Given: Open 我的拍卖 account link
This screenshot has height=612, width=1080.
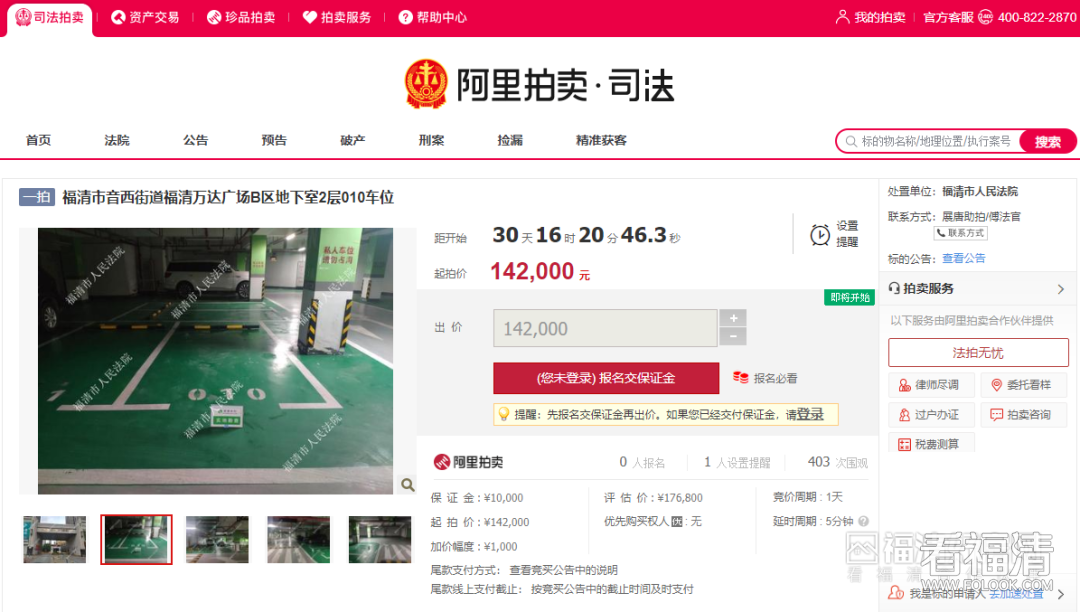Looking at the screenshot, I should [871, 17].
